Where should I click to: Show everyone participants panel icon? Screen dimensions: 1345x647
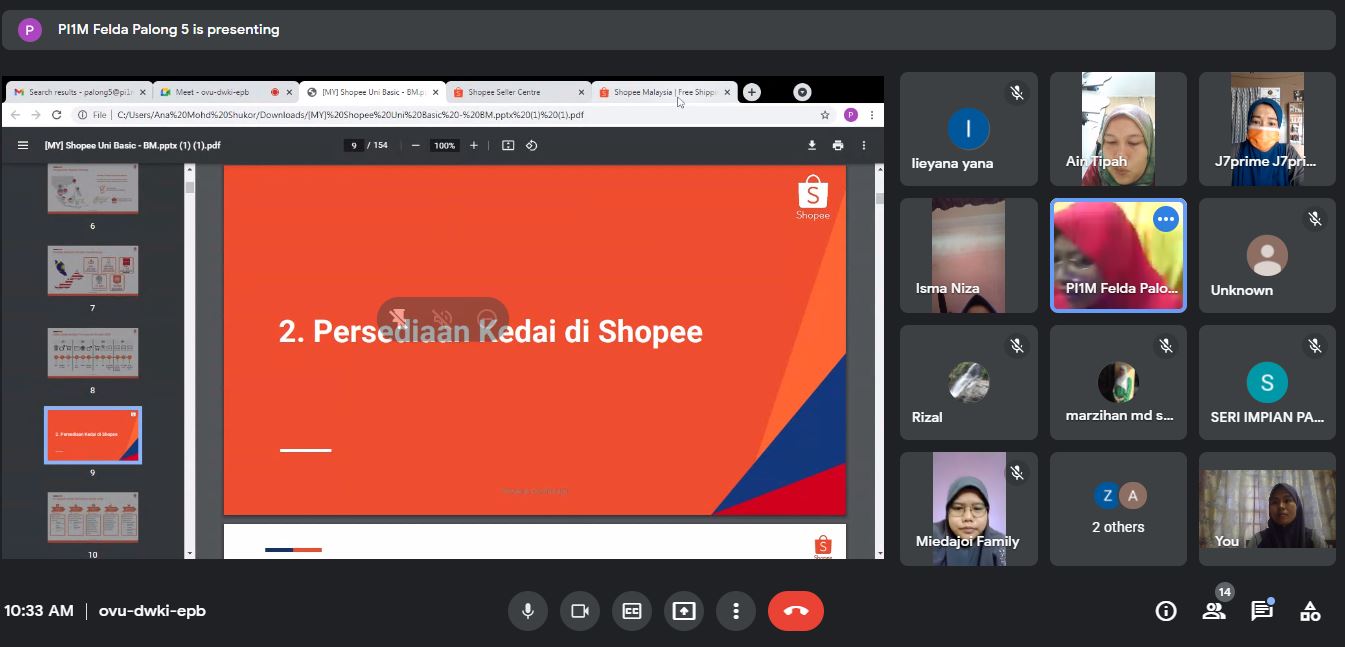tap(1214, 611)
